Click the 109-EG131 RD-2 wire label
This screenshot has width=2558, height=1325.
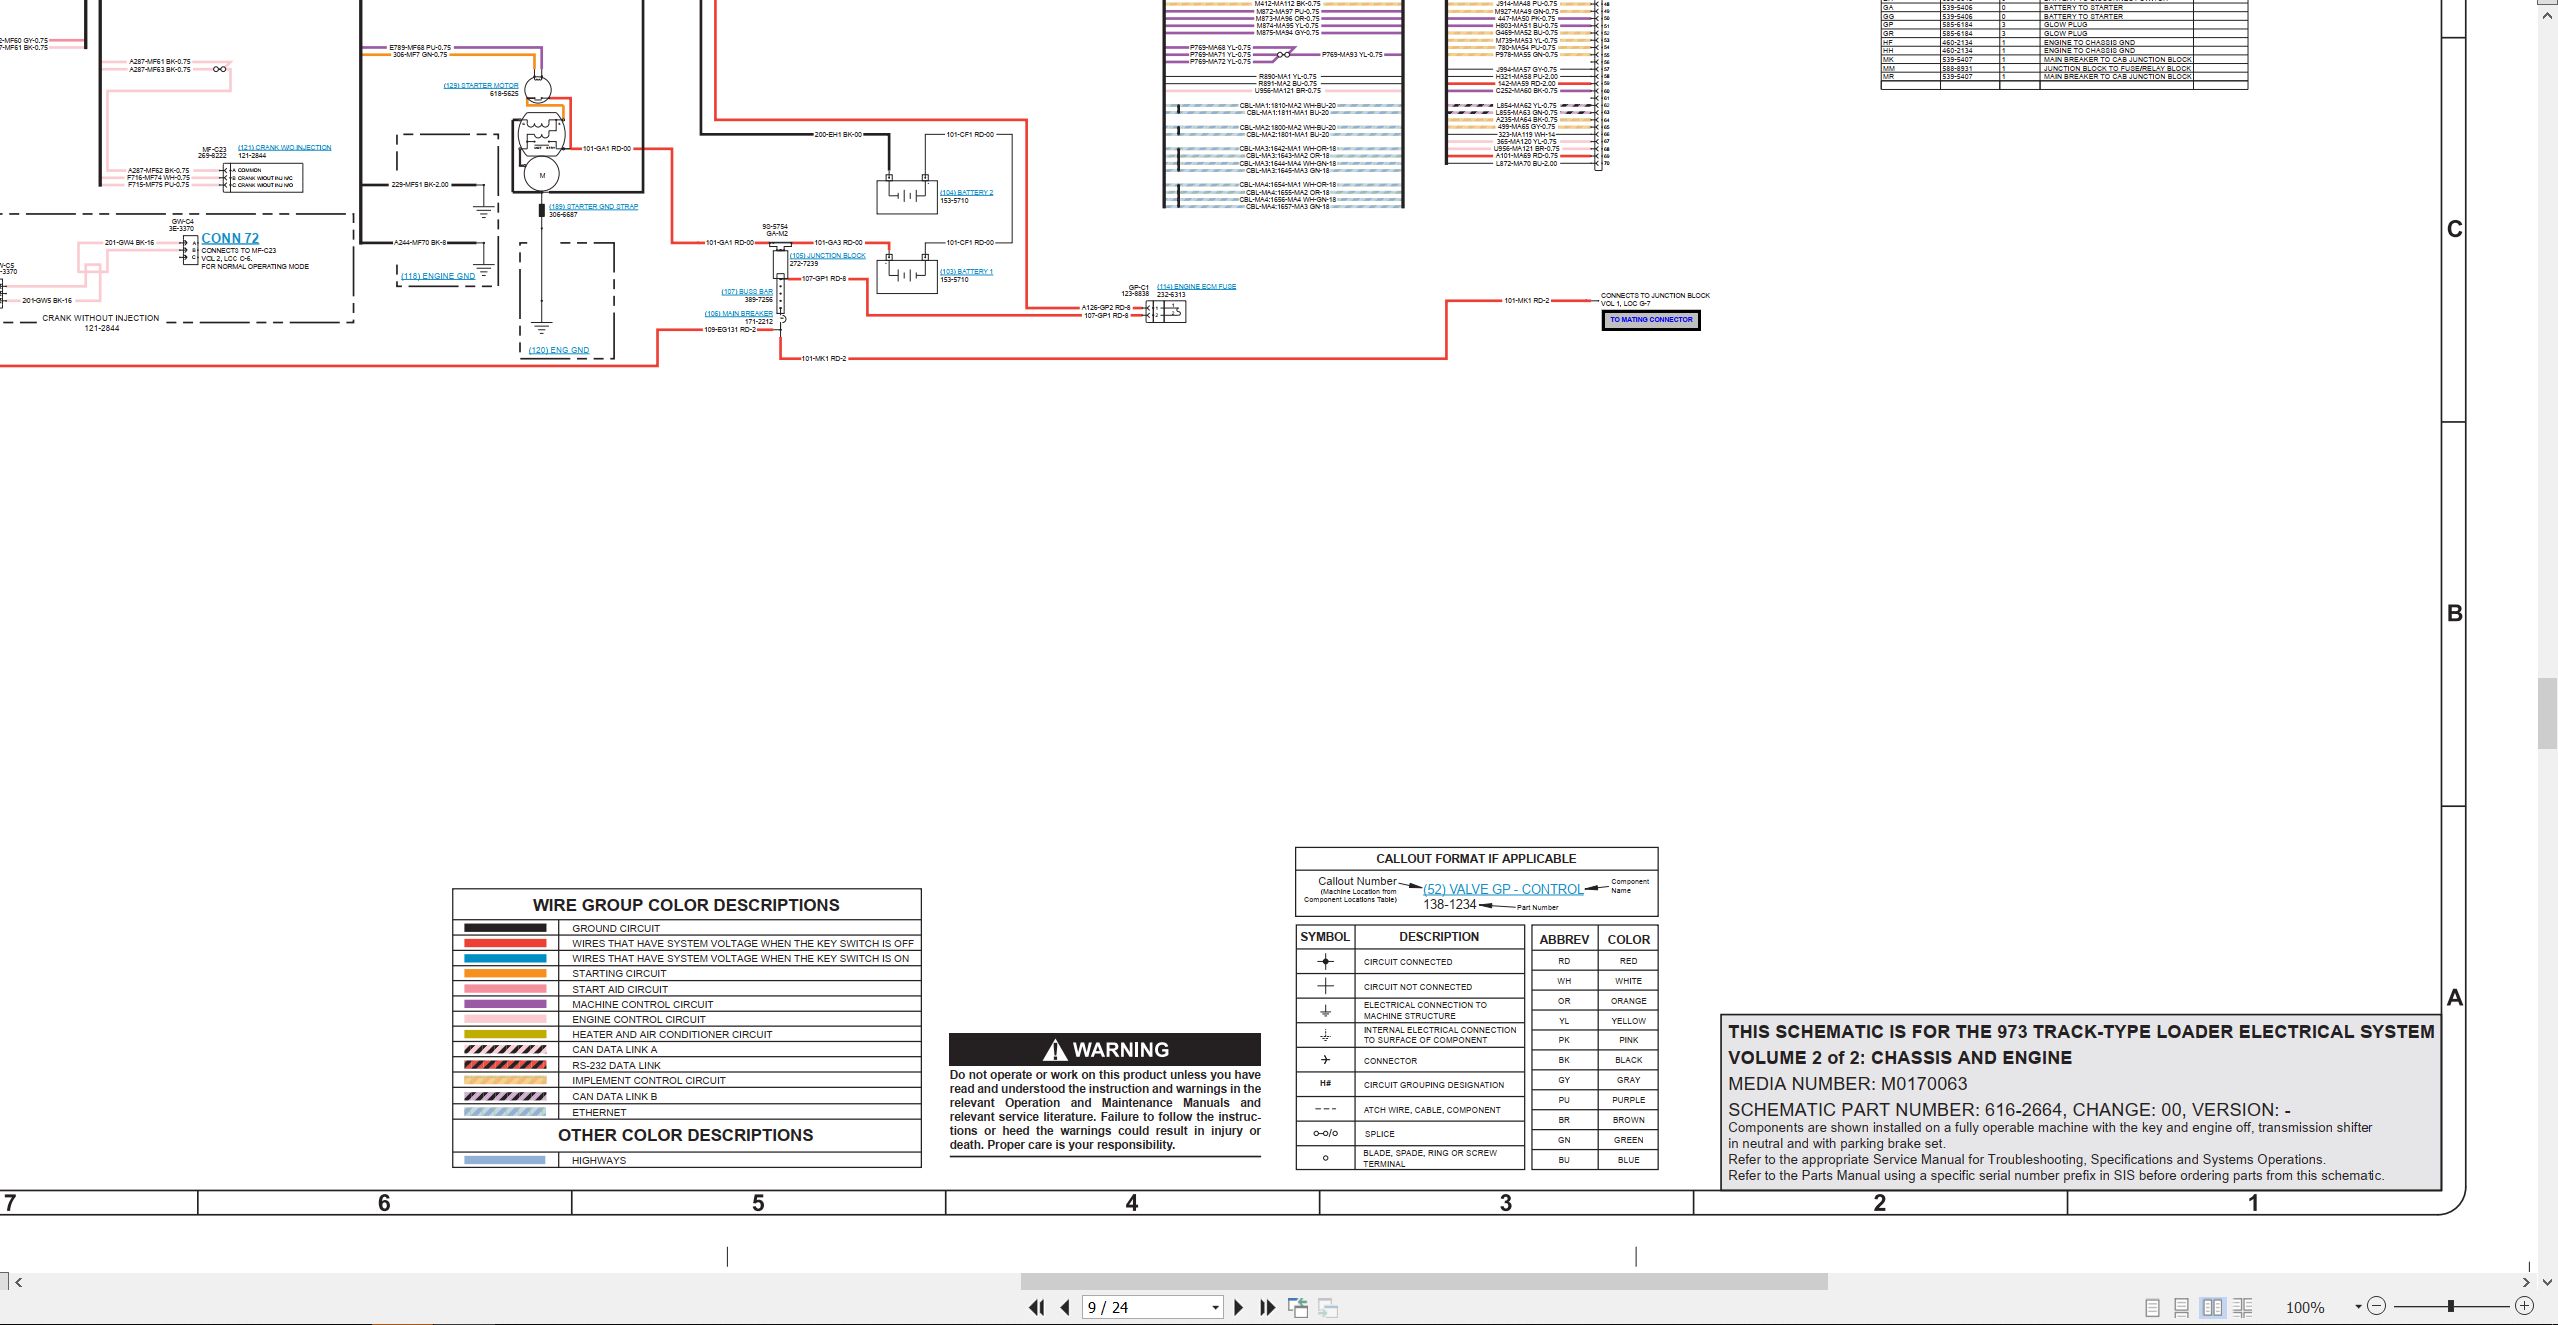pos(730,330)
